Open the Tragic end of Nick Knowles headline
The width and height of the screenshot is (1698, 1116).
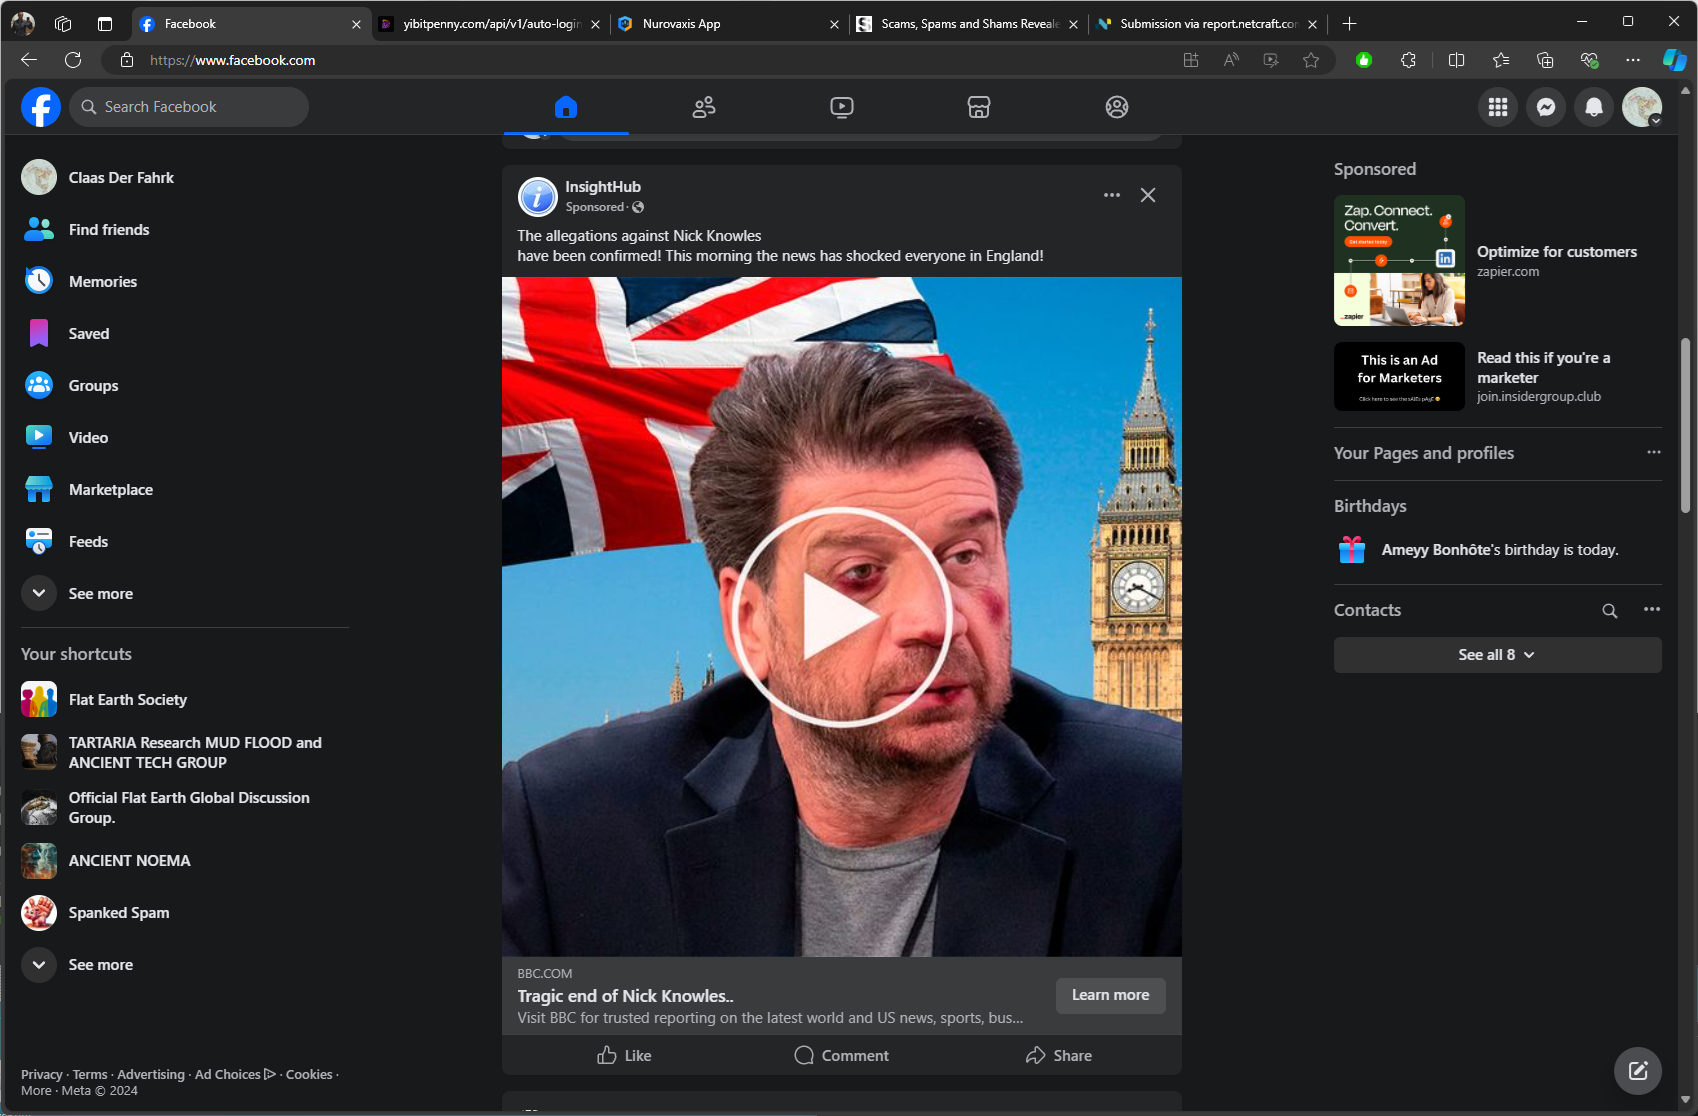(x=625, y=996)
